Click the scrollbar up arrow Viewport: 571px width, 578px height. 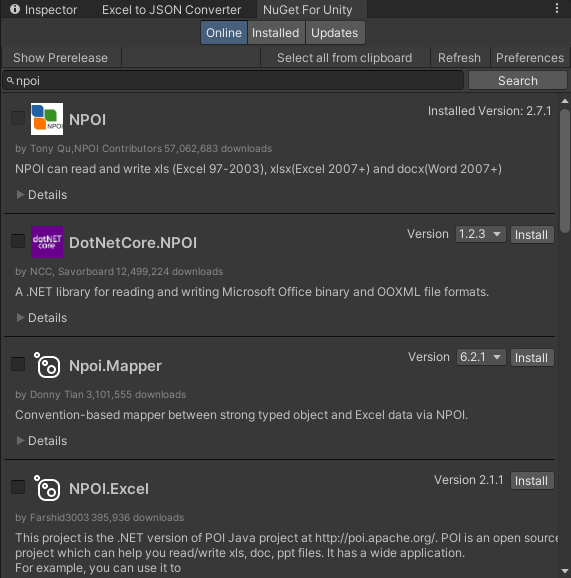[x=565, y=101]
